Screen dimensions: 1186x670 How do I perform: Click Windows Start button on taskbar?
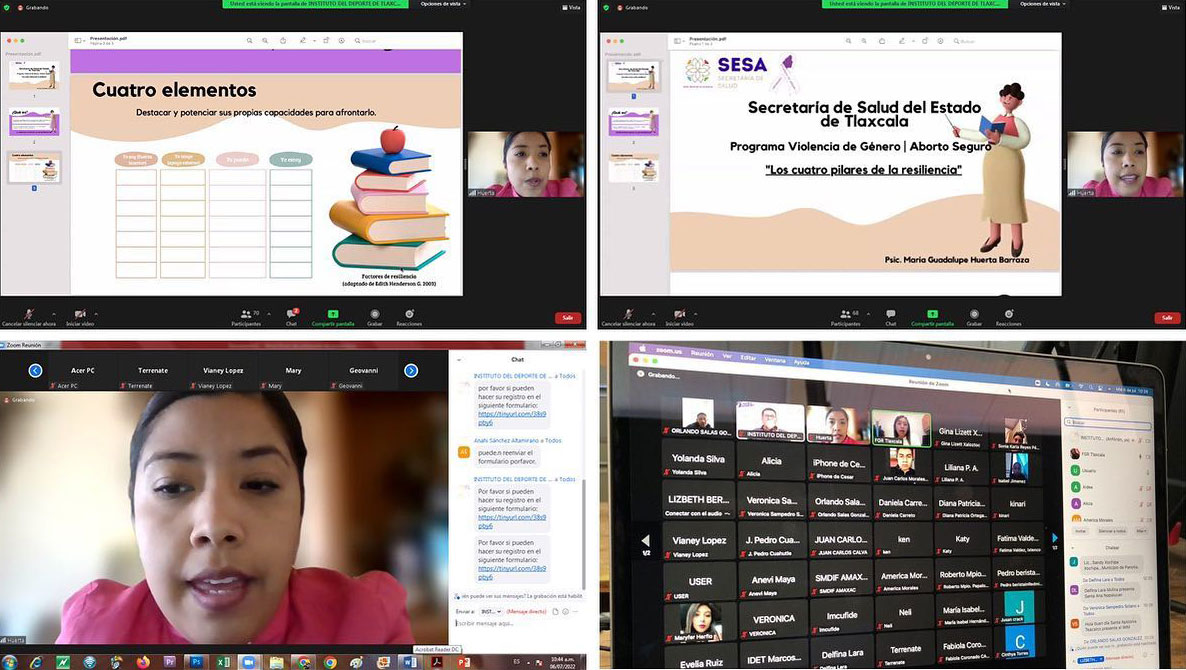(9, 662)
